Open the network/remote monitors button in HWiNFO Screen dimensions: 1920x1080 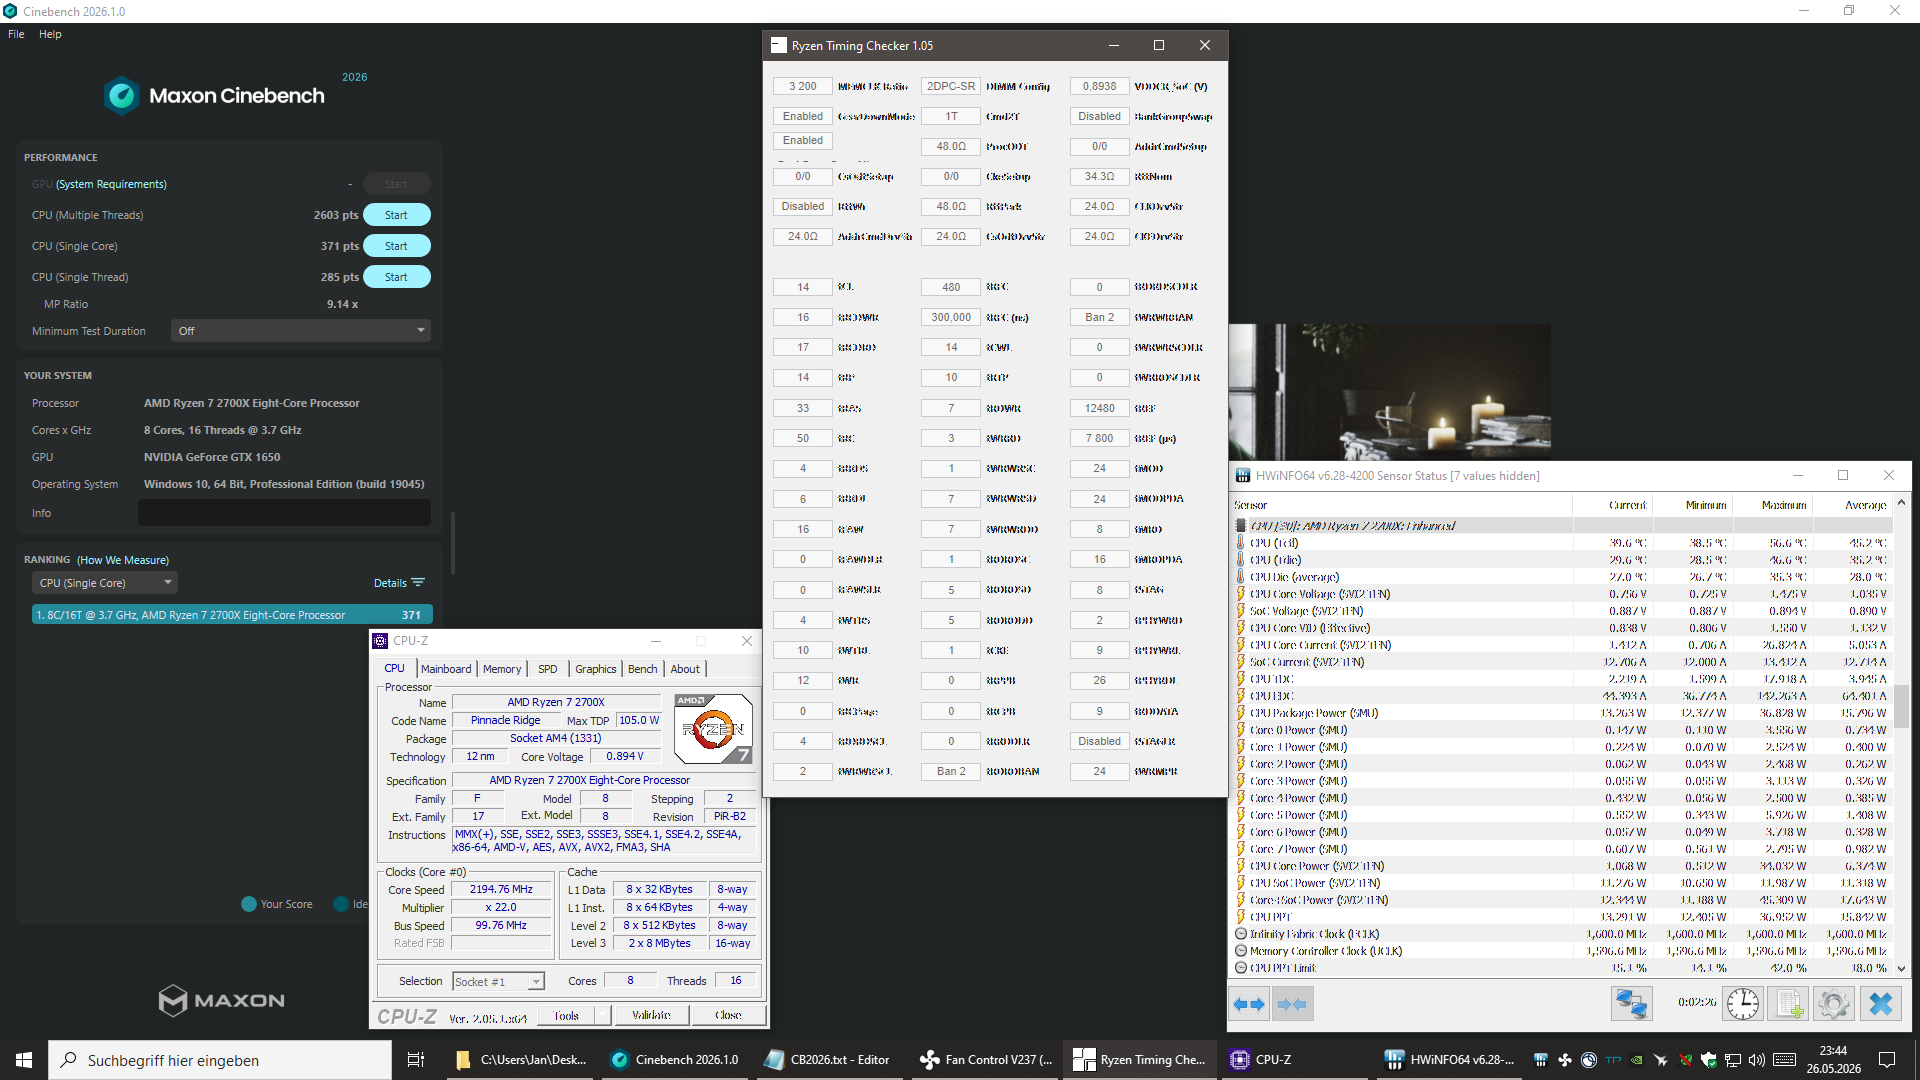[1631, 1004]
